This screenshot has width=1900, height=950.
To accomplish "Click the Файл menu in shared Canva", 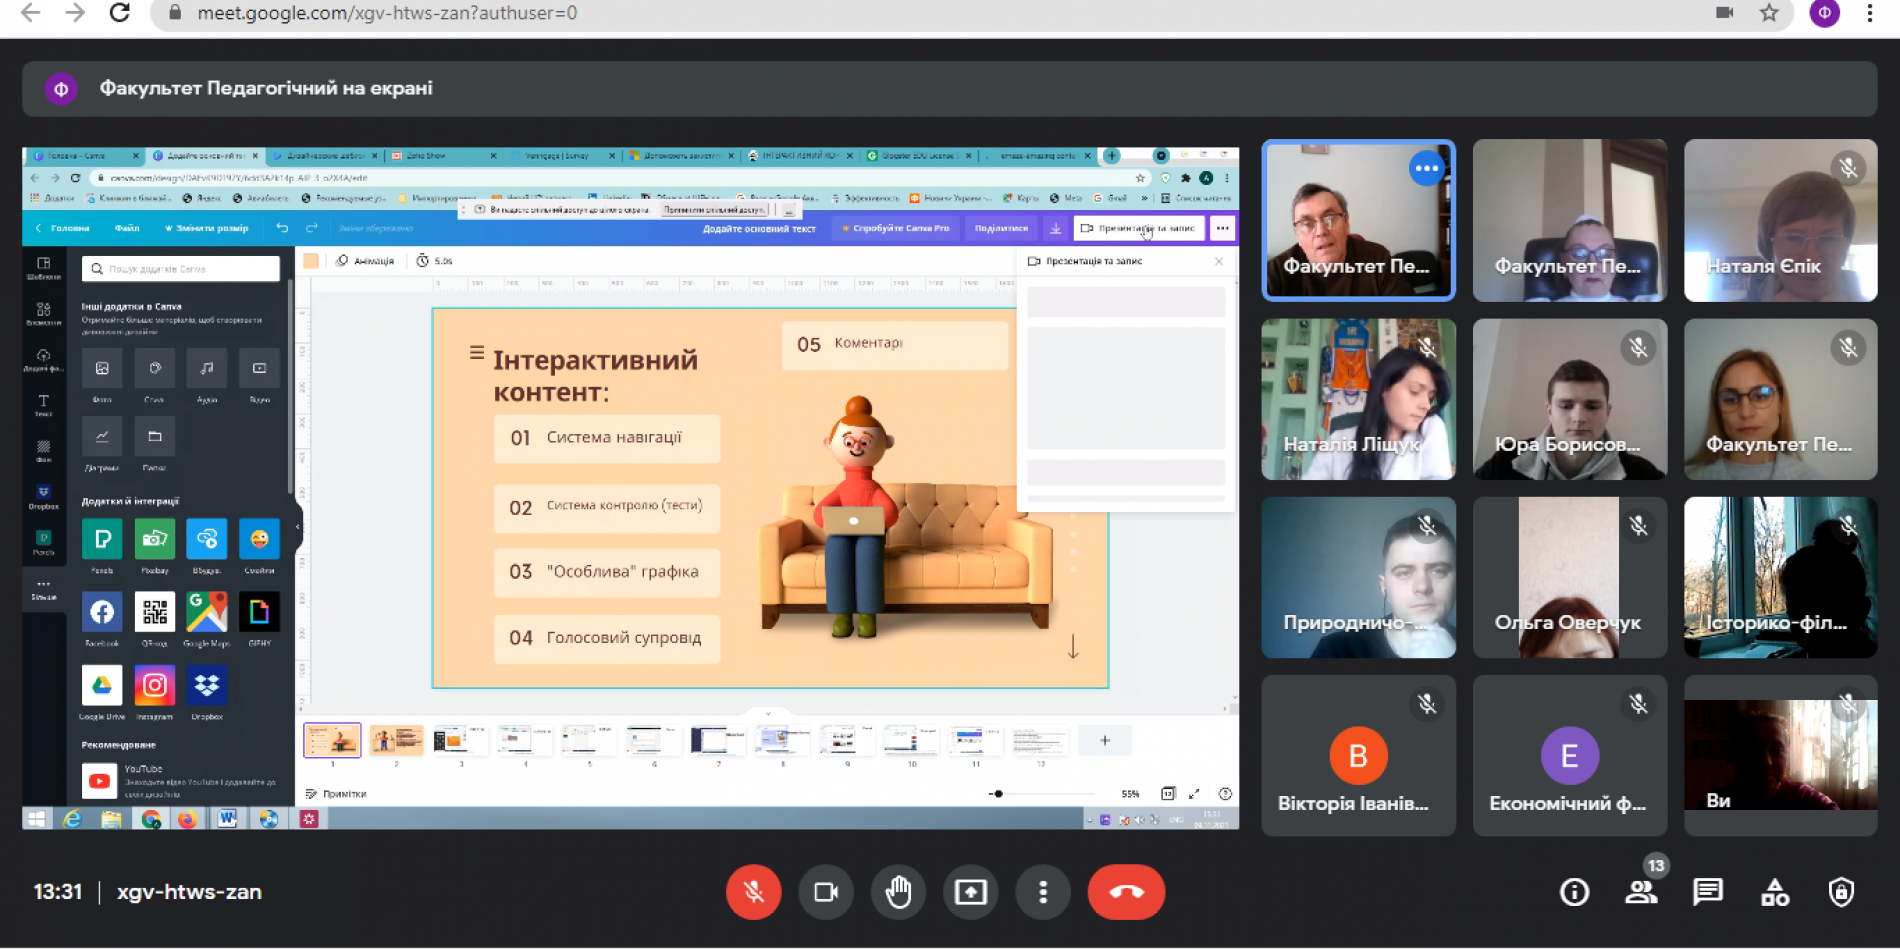I will click(127, 228).
